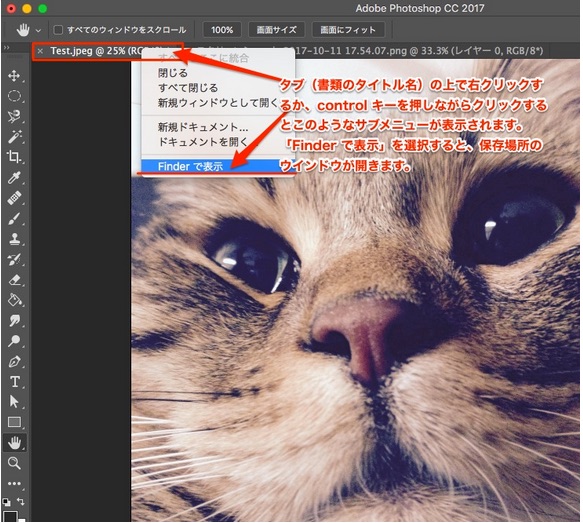583x523 pixels.
Task: Choose Finder で表示 from context menu
Action: pyautogui.click(x=218, y=166)
